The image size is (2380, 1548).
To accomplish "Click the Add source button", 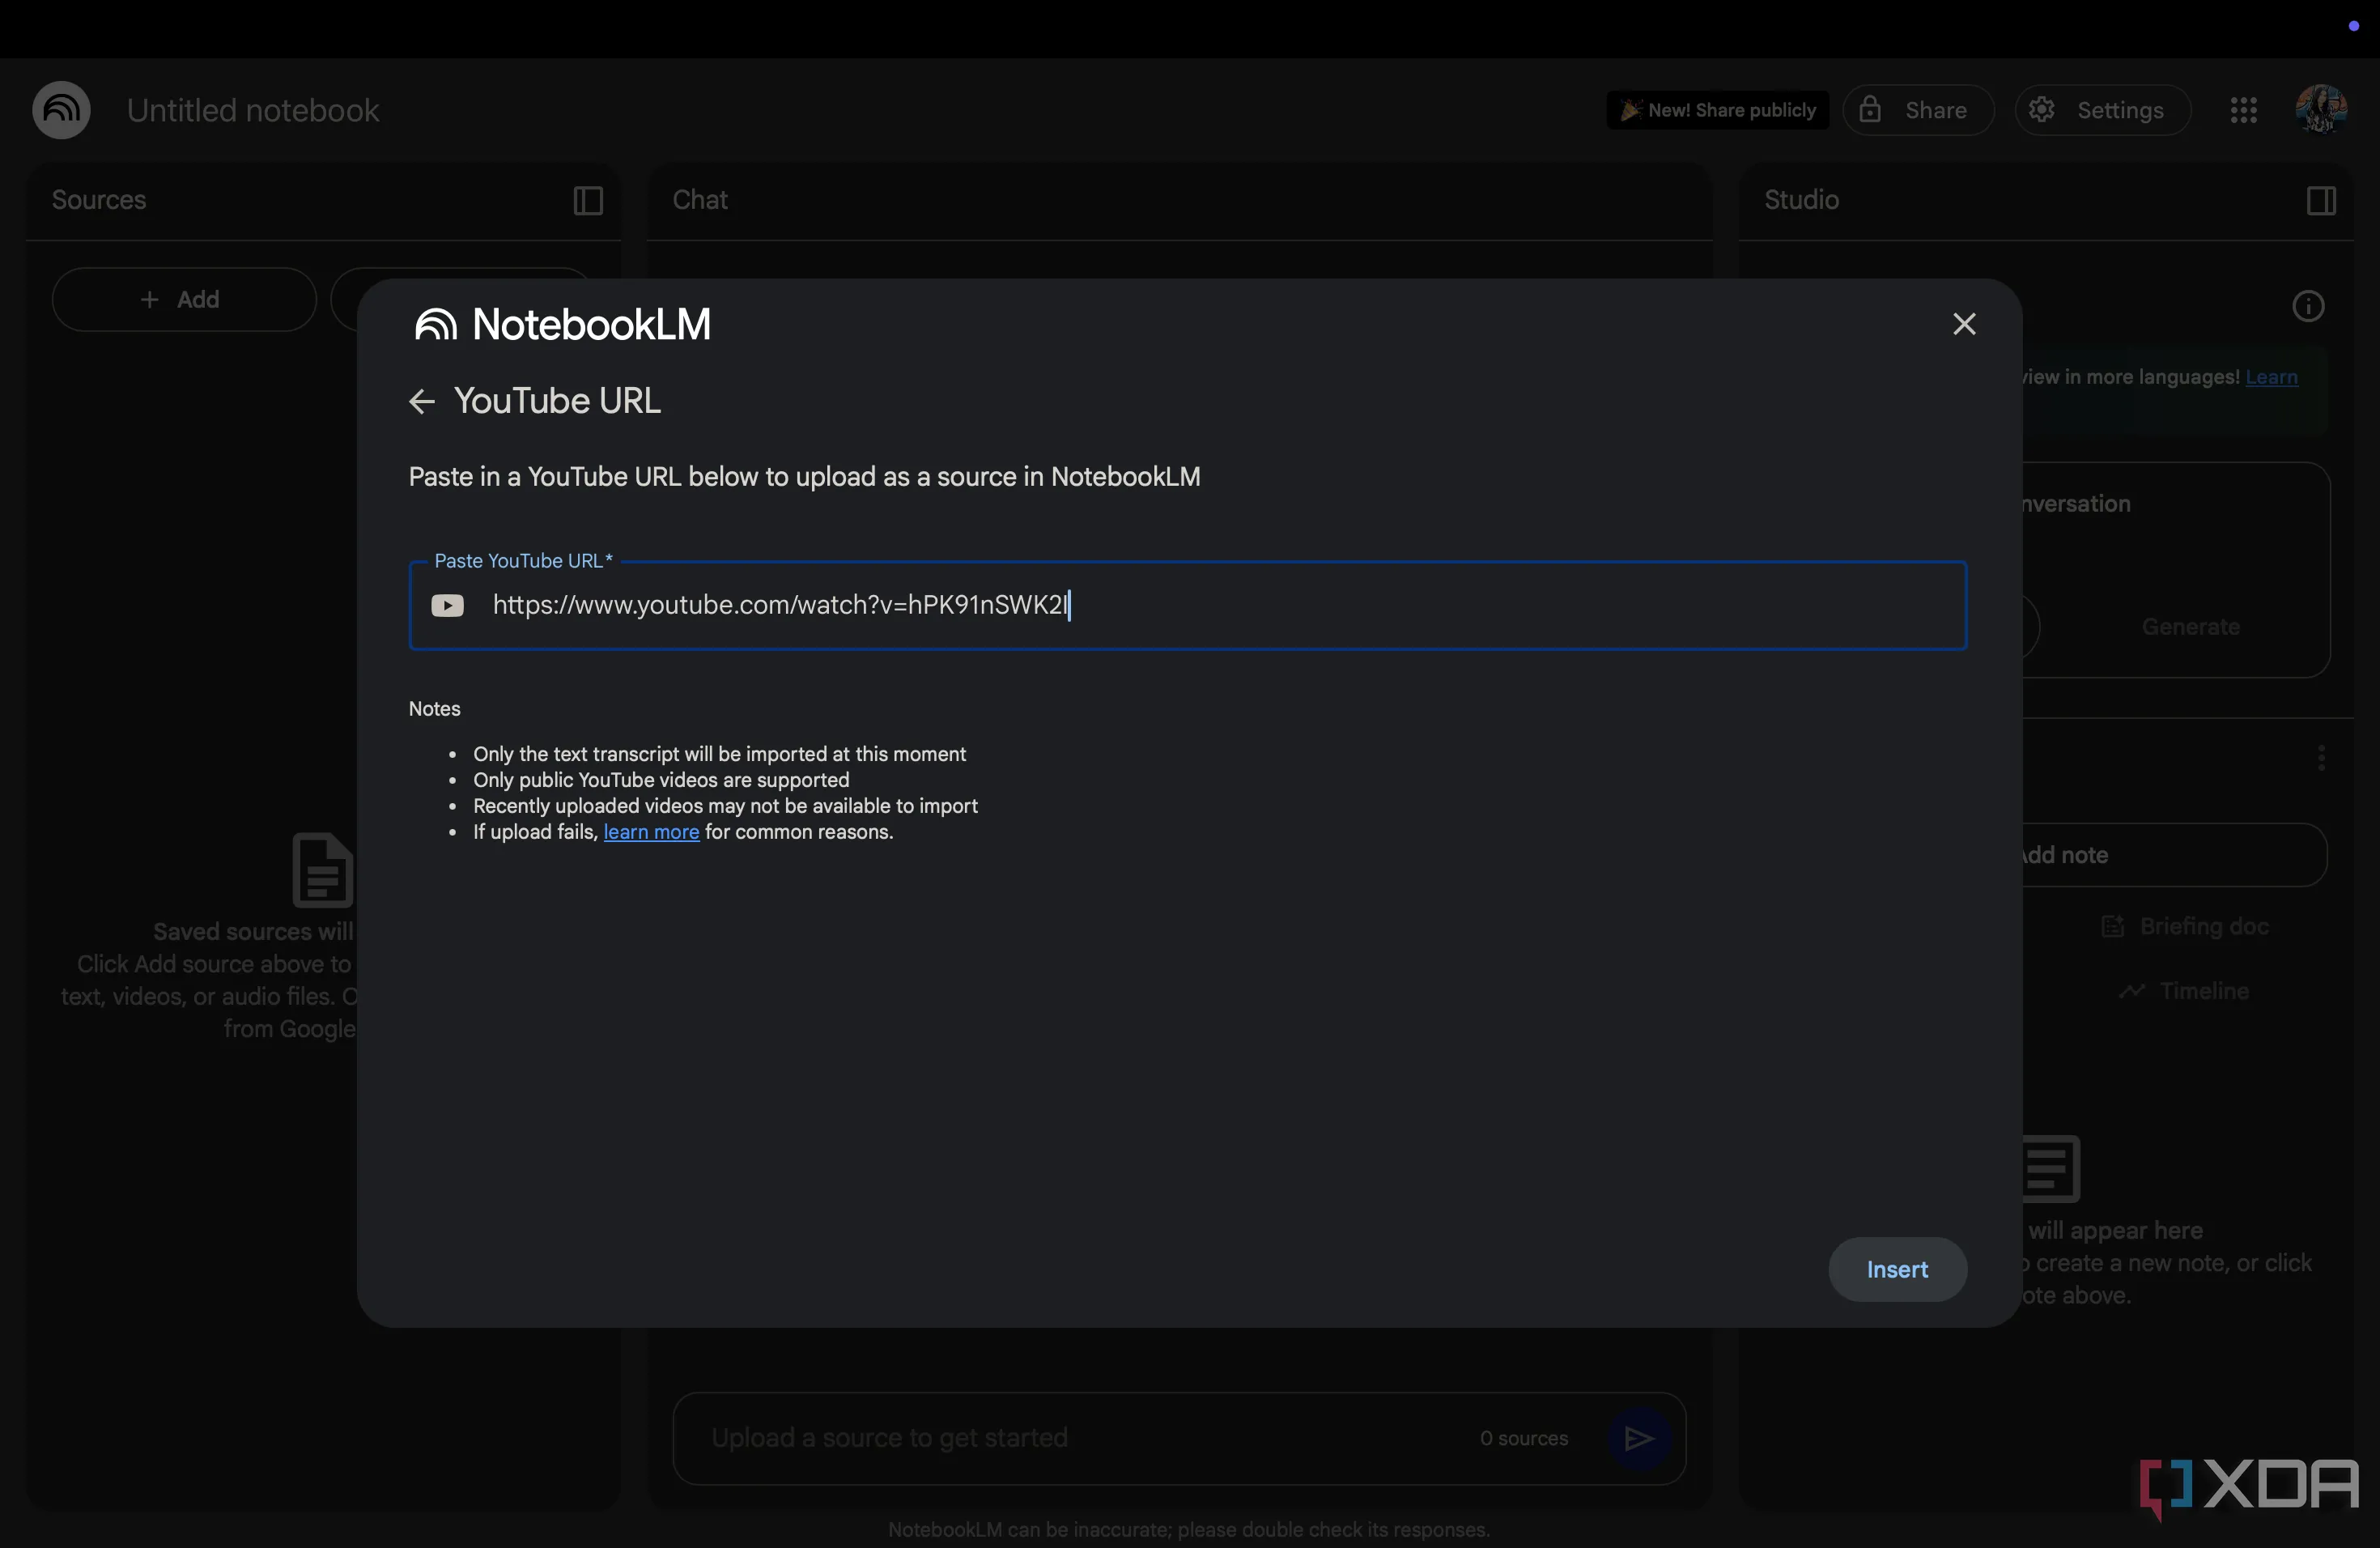I will (184, 299).
